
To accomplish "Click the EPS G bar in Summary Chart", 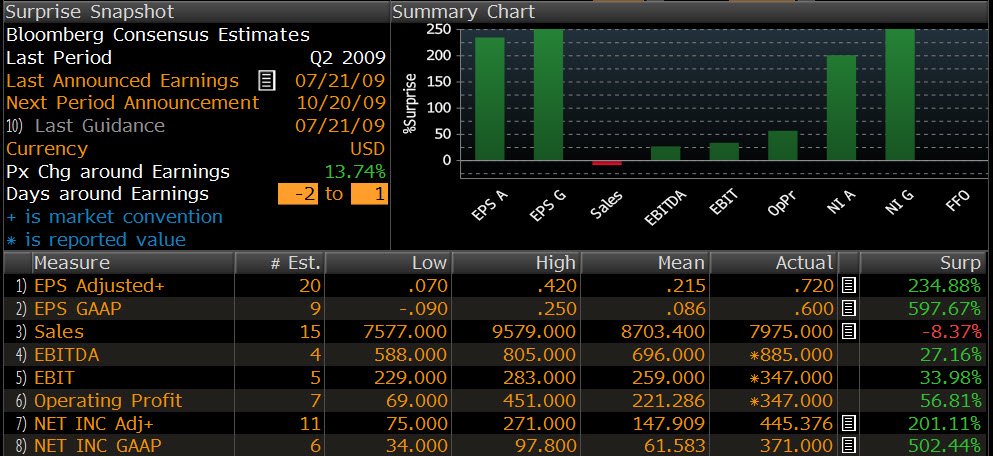I will pos(548,95).
